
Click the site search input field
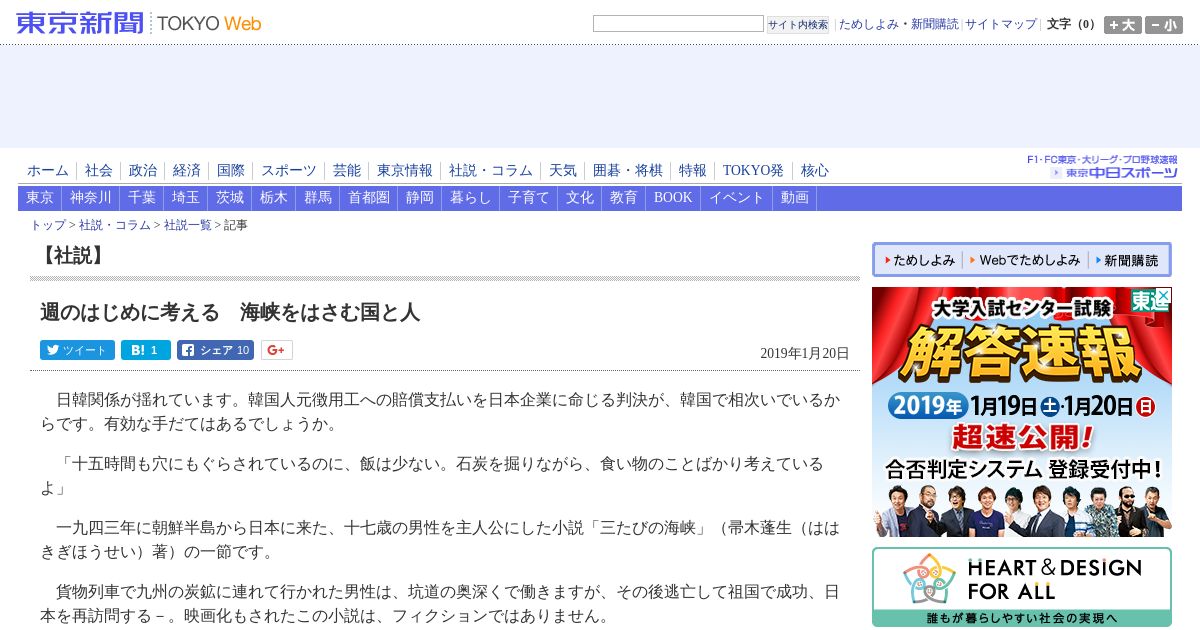coord(678,24)
